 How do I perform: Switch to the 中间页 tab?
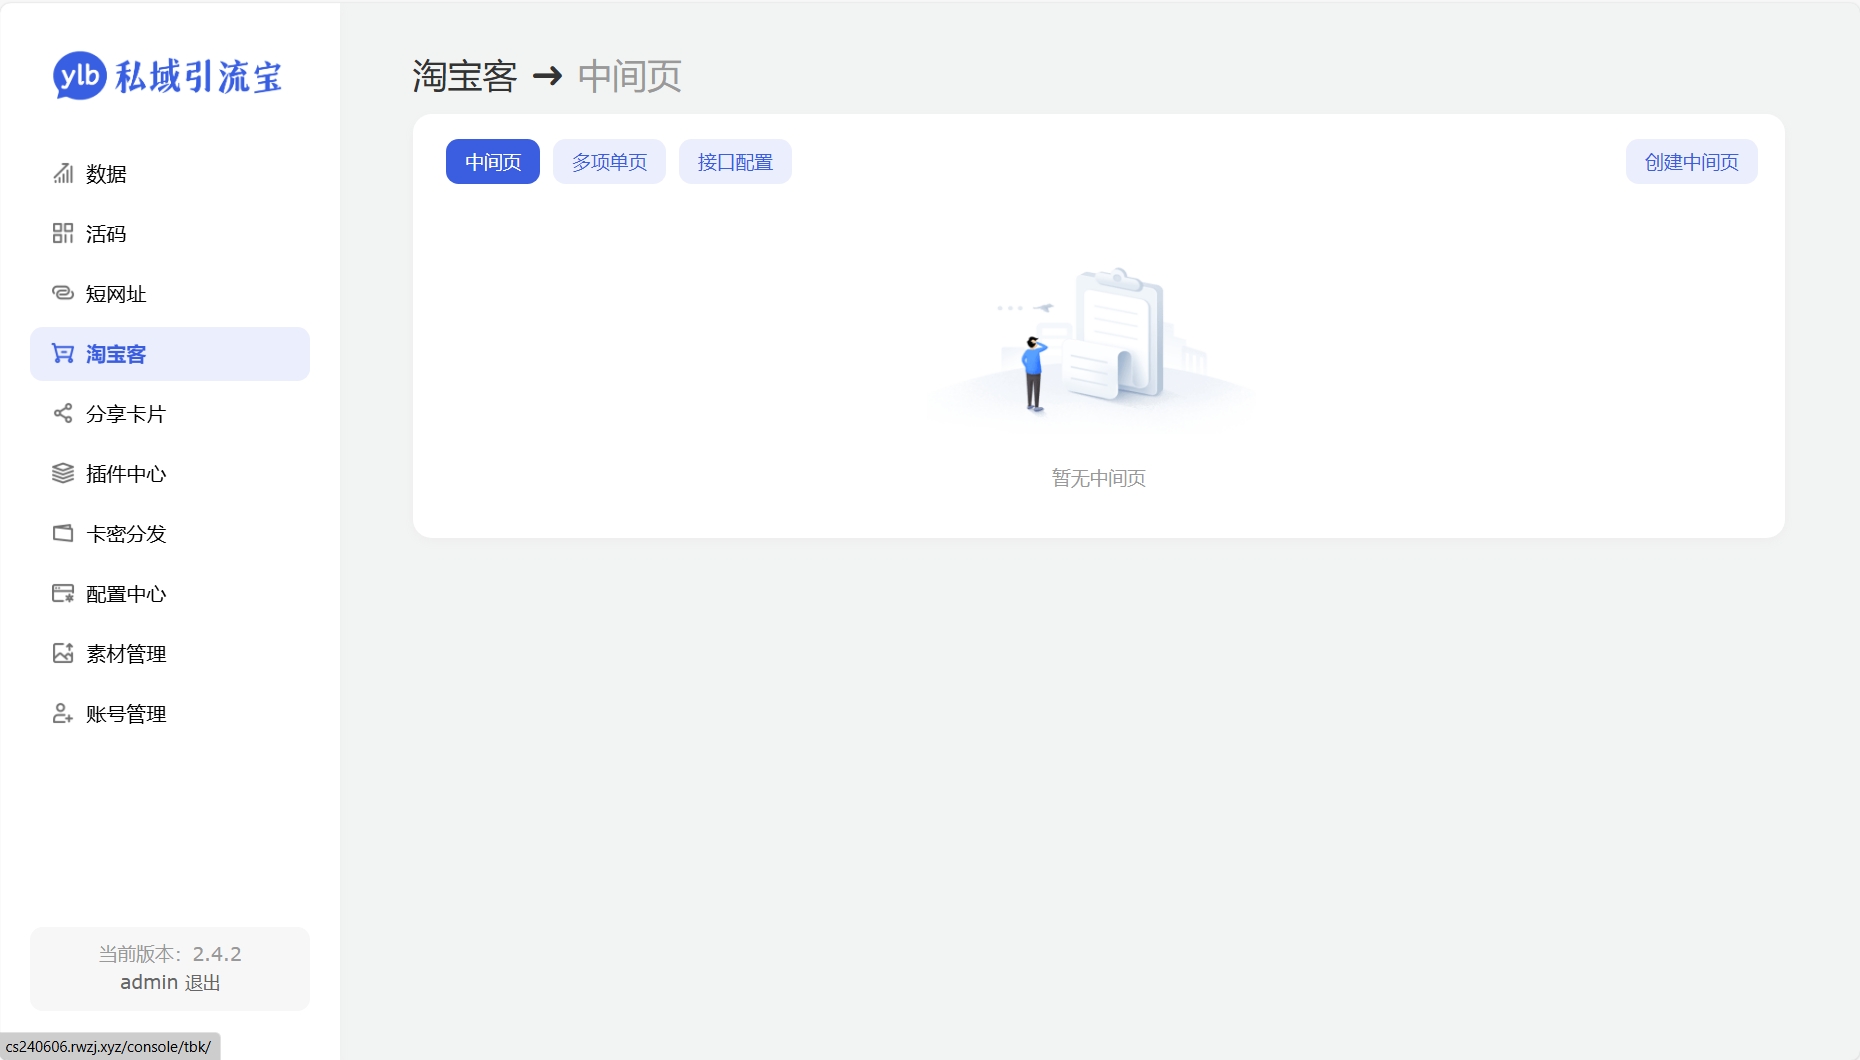pos(493,162)
